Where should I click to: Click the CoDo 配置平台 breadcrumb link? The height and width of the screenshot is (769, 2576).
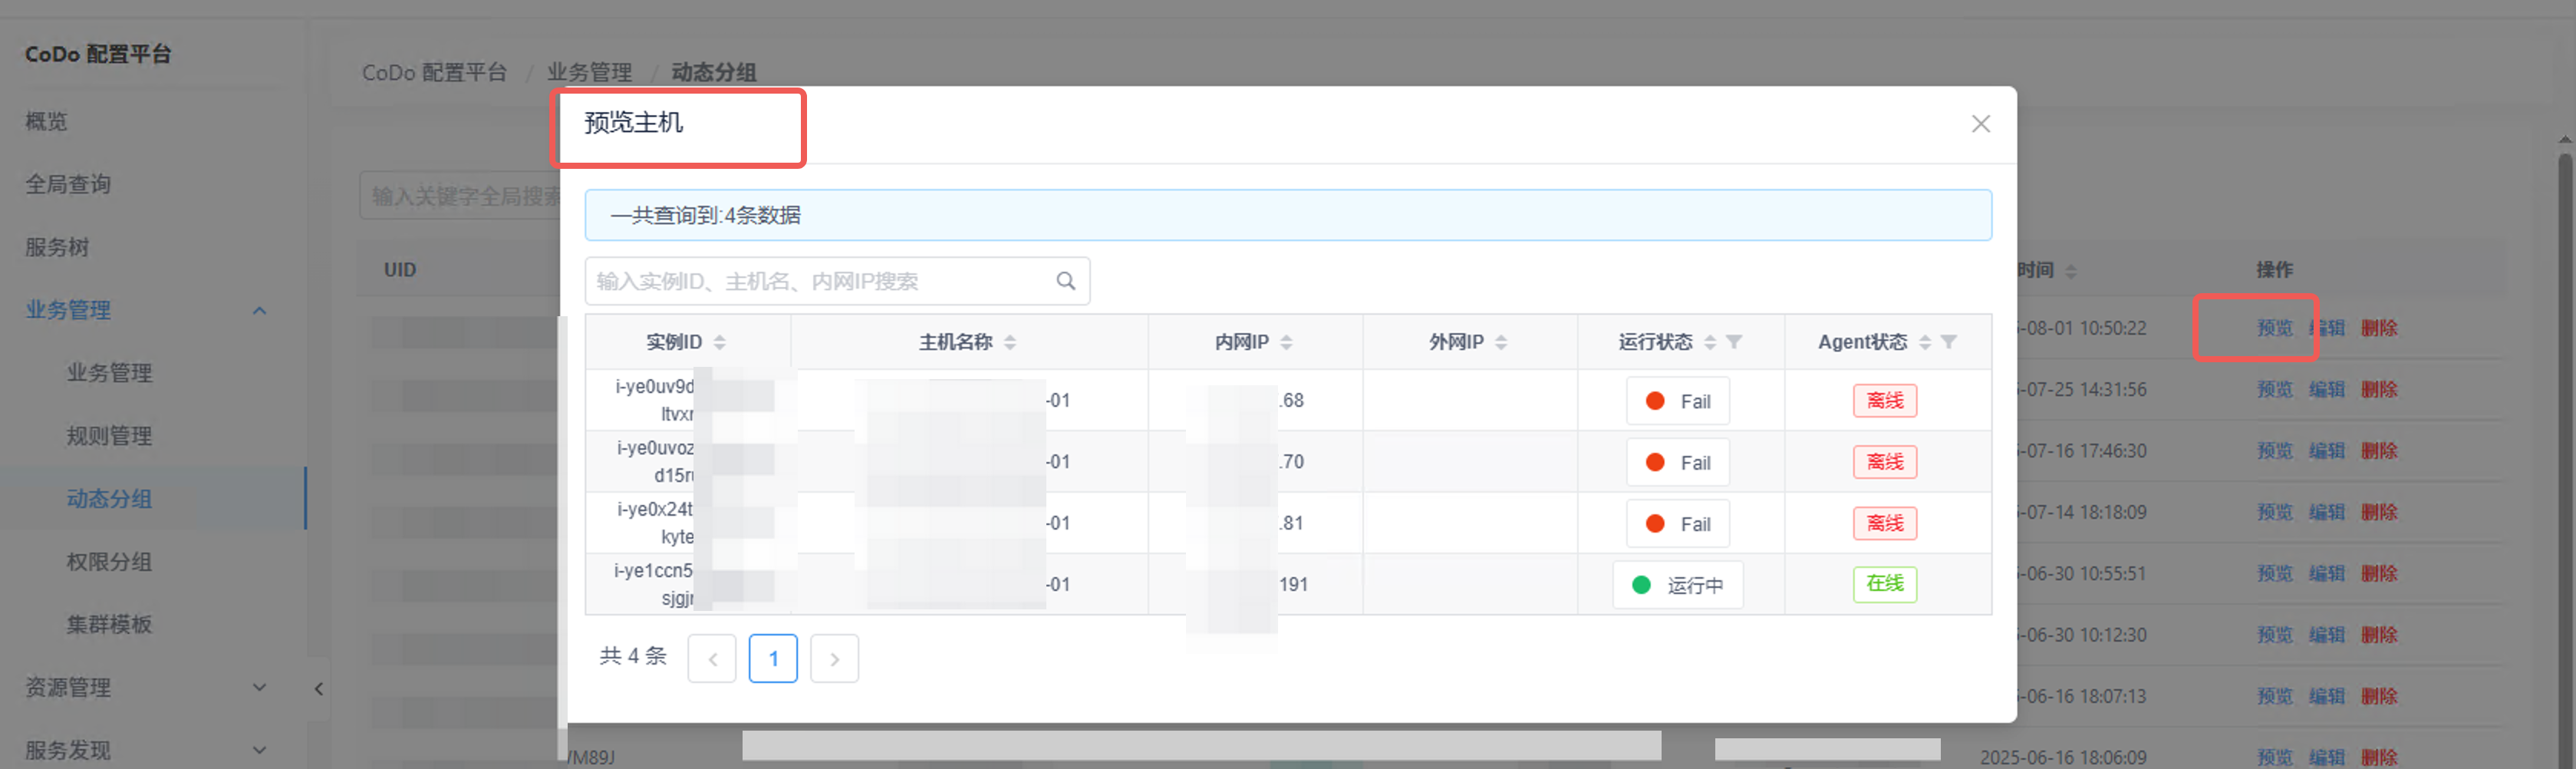point(434,72)
